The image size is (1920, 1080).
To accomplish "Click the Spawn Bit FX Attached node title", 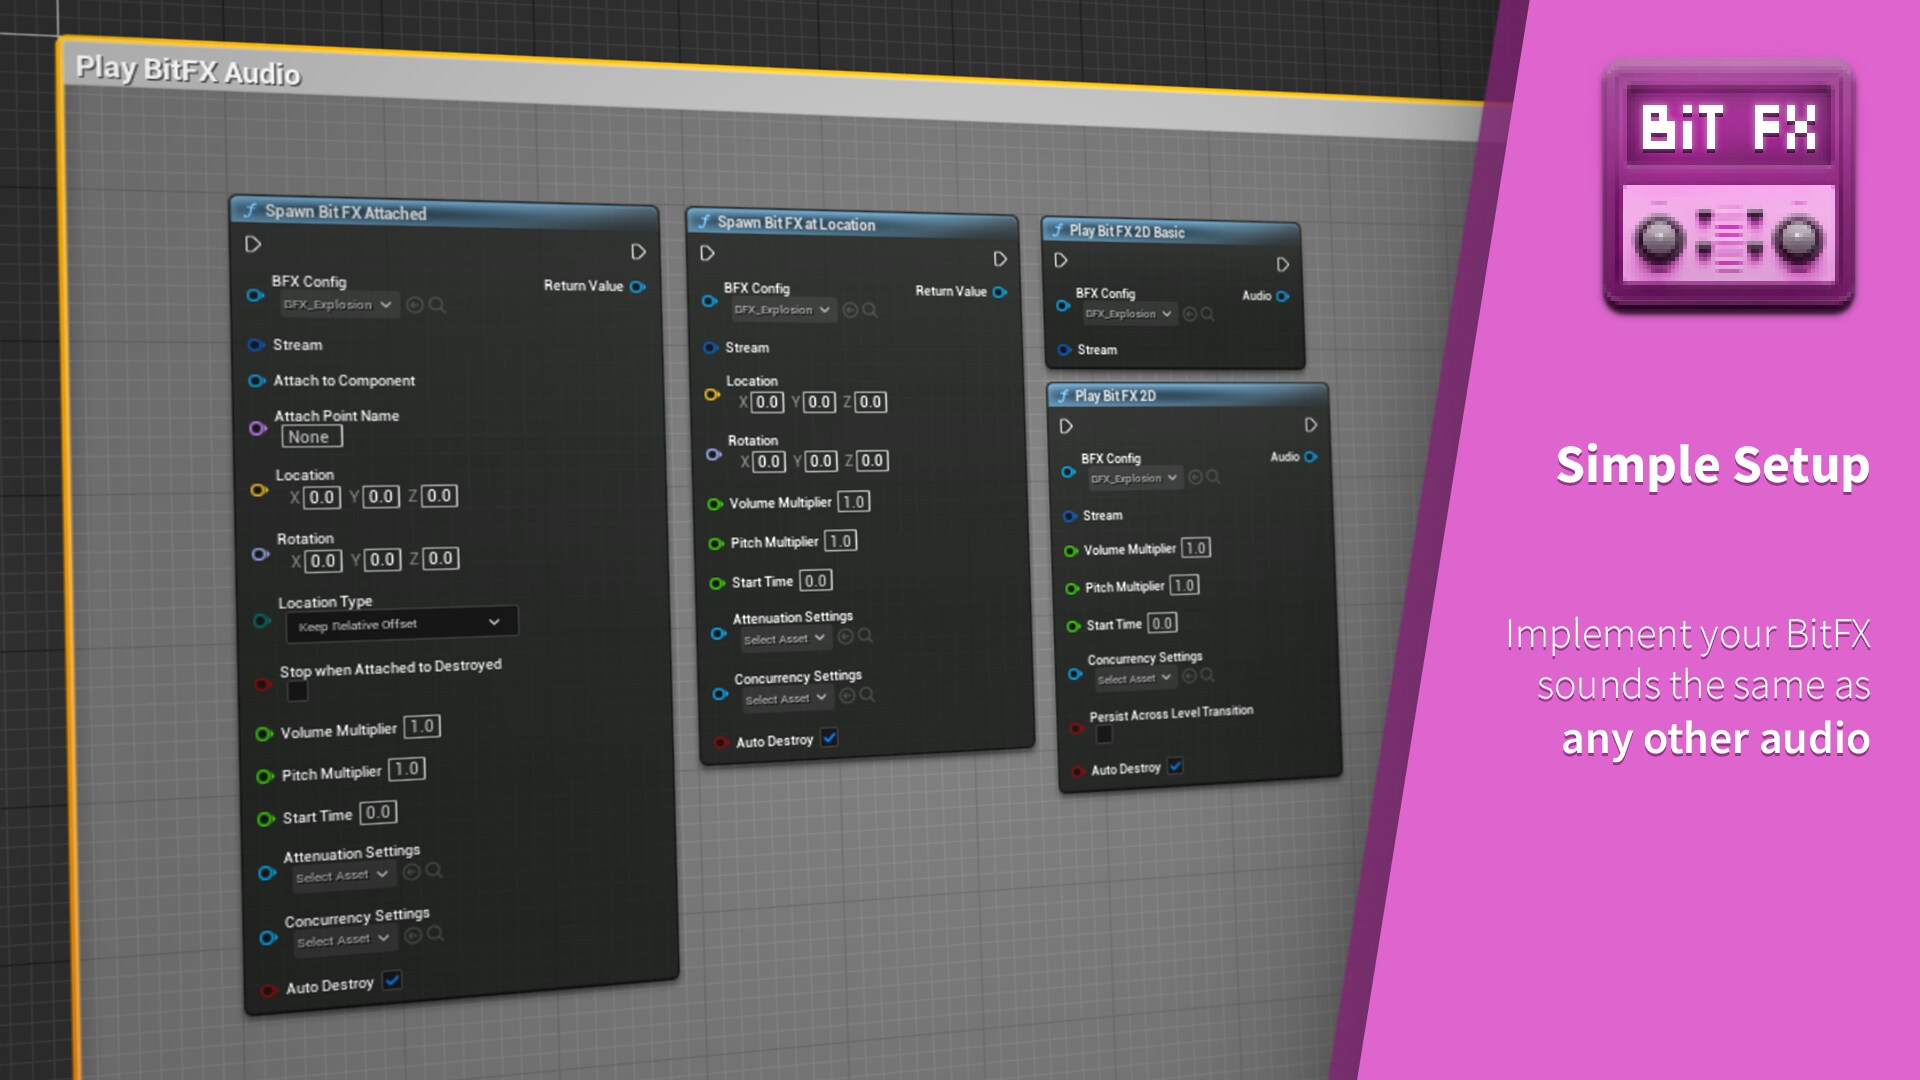I will tap(345, 212).
